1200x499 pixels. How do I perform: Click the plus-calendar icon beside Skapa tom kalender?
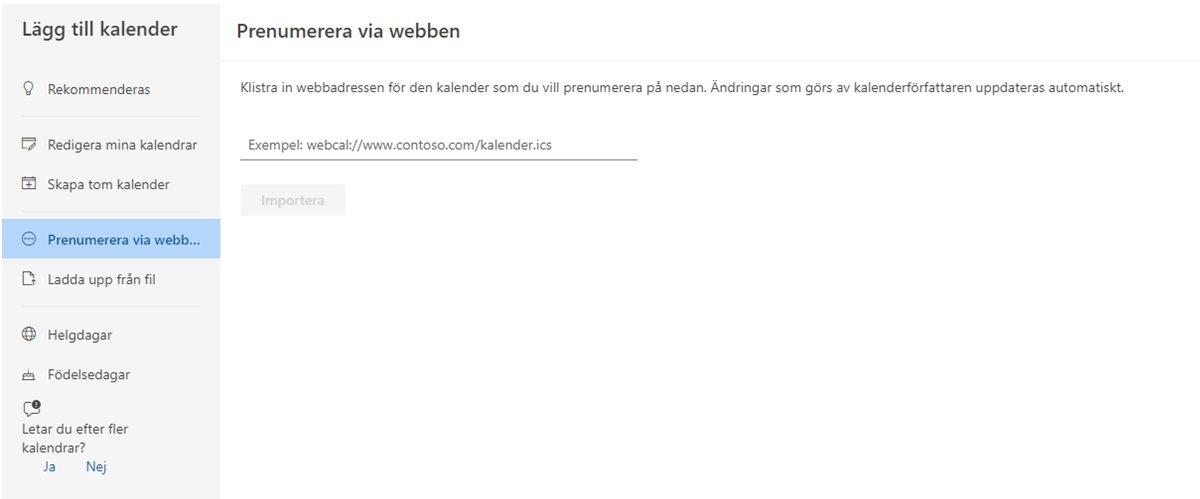point(29,184)
